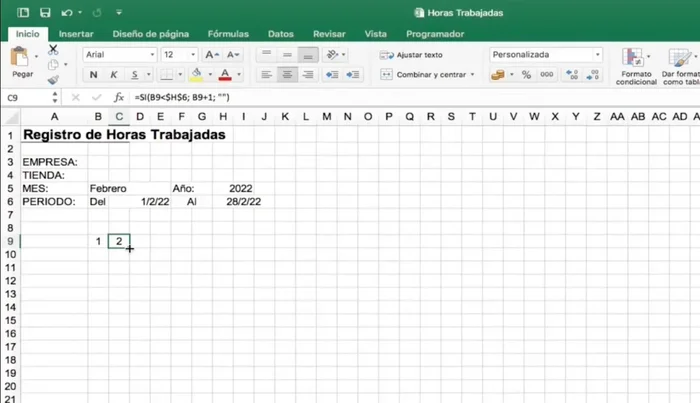700x403 pixels.
Task: Decrease indent icon
Action: tap(332, 75)
